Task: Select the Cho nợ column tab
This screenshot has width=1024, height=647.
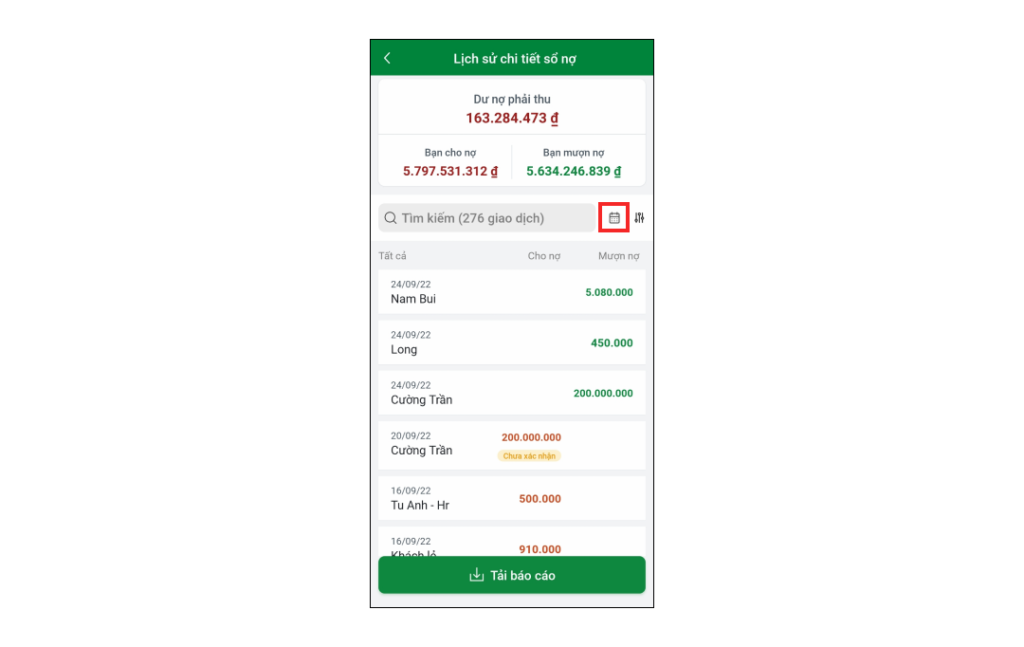Action: pos(544,256)
